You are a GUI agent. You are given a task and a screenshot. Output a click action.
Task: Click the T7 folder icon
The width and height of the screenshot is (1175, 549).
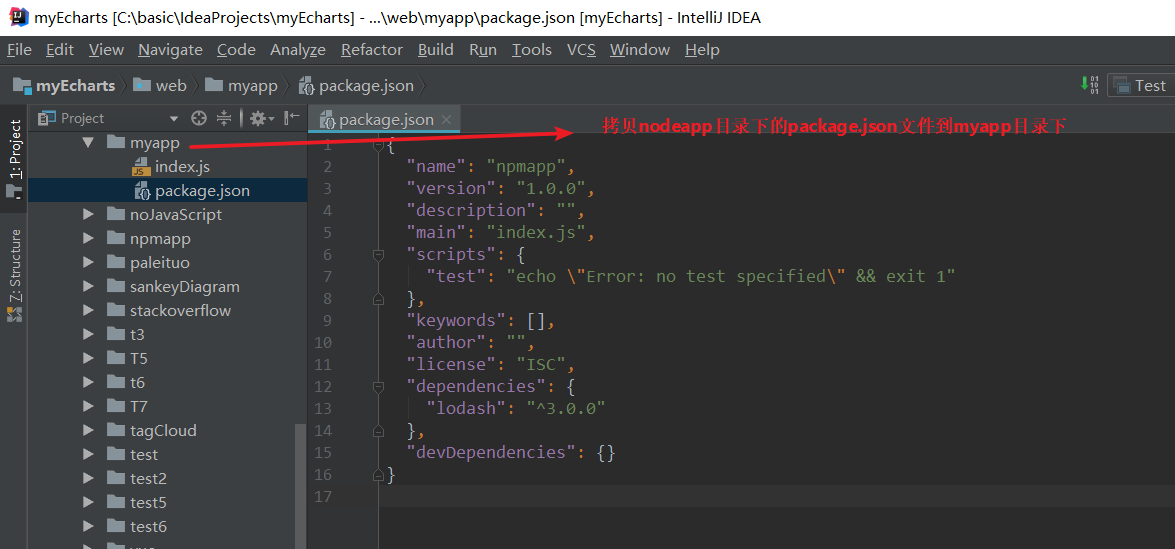click(x=115, y=406)
